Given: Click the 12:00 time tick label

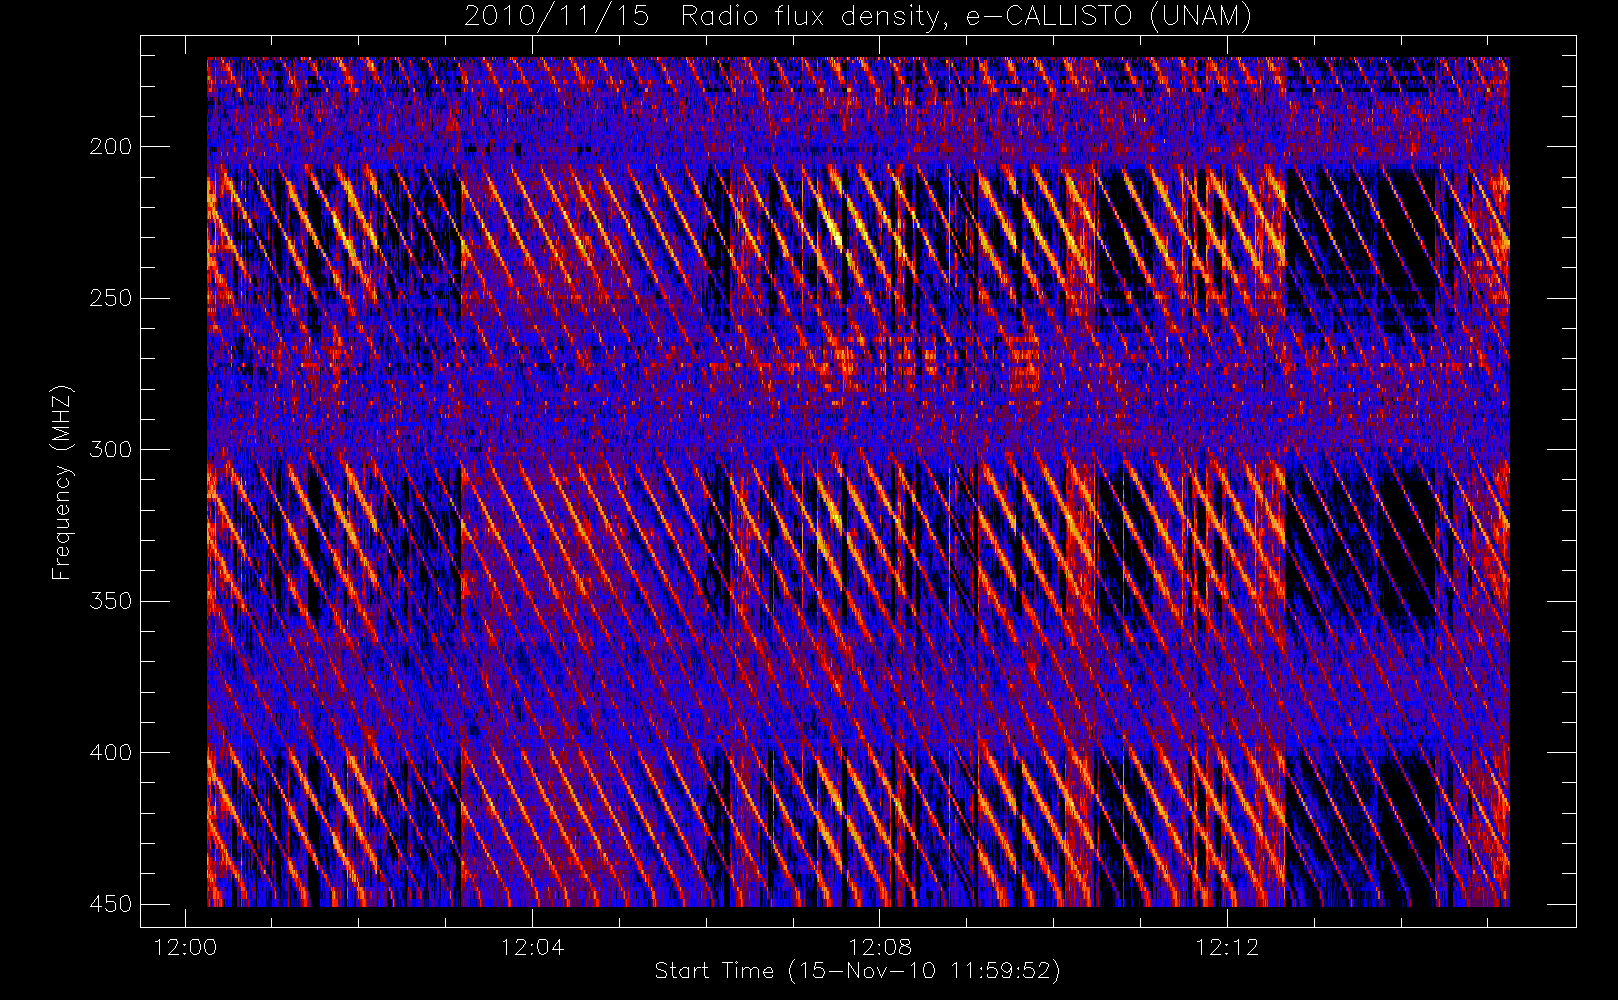Looking at the screenshot, I should (x=185, y=948).
